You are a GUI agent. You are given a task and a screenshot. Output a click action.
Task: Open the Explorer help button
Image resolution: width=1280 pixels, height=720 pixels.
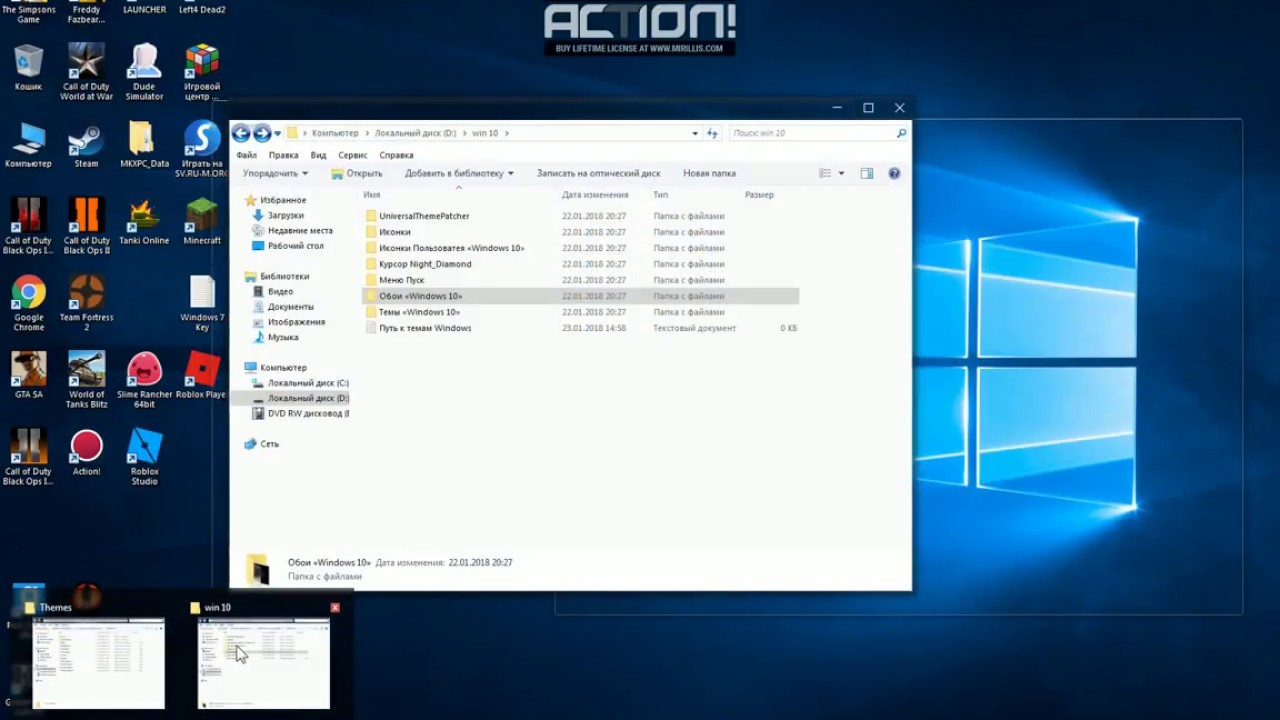coord(894,173)
